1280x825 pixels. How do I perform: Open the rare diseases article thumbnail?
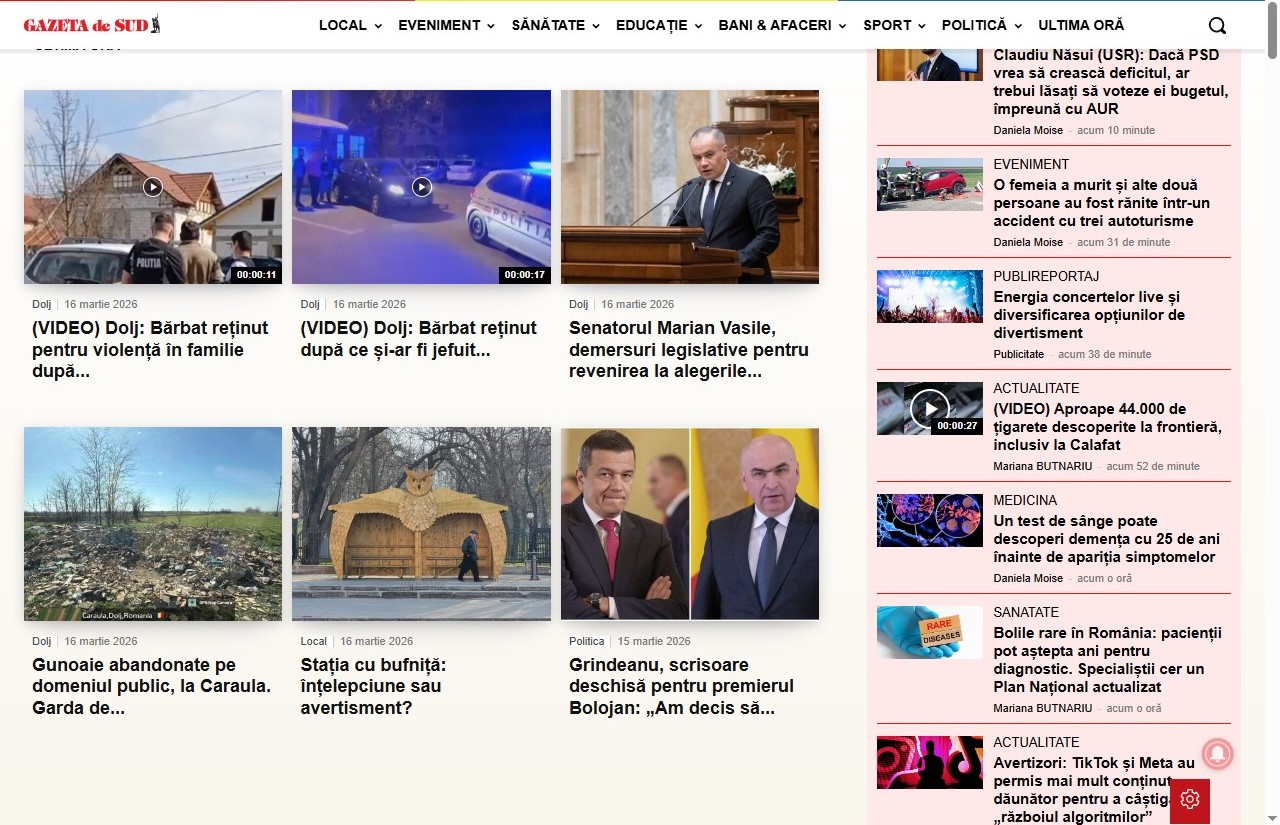pyautogui.click(x=929, y=632)
